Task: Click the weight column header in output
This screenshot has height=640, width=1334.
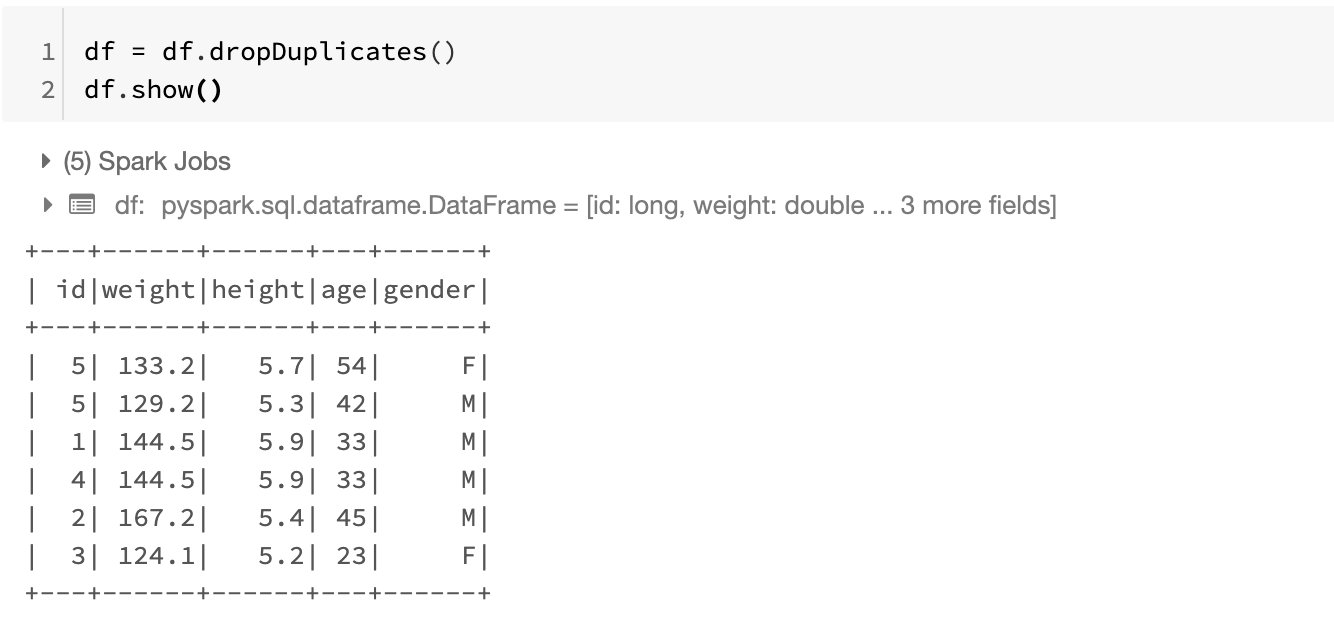Action: [148, 290]
